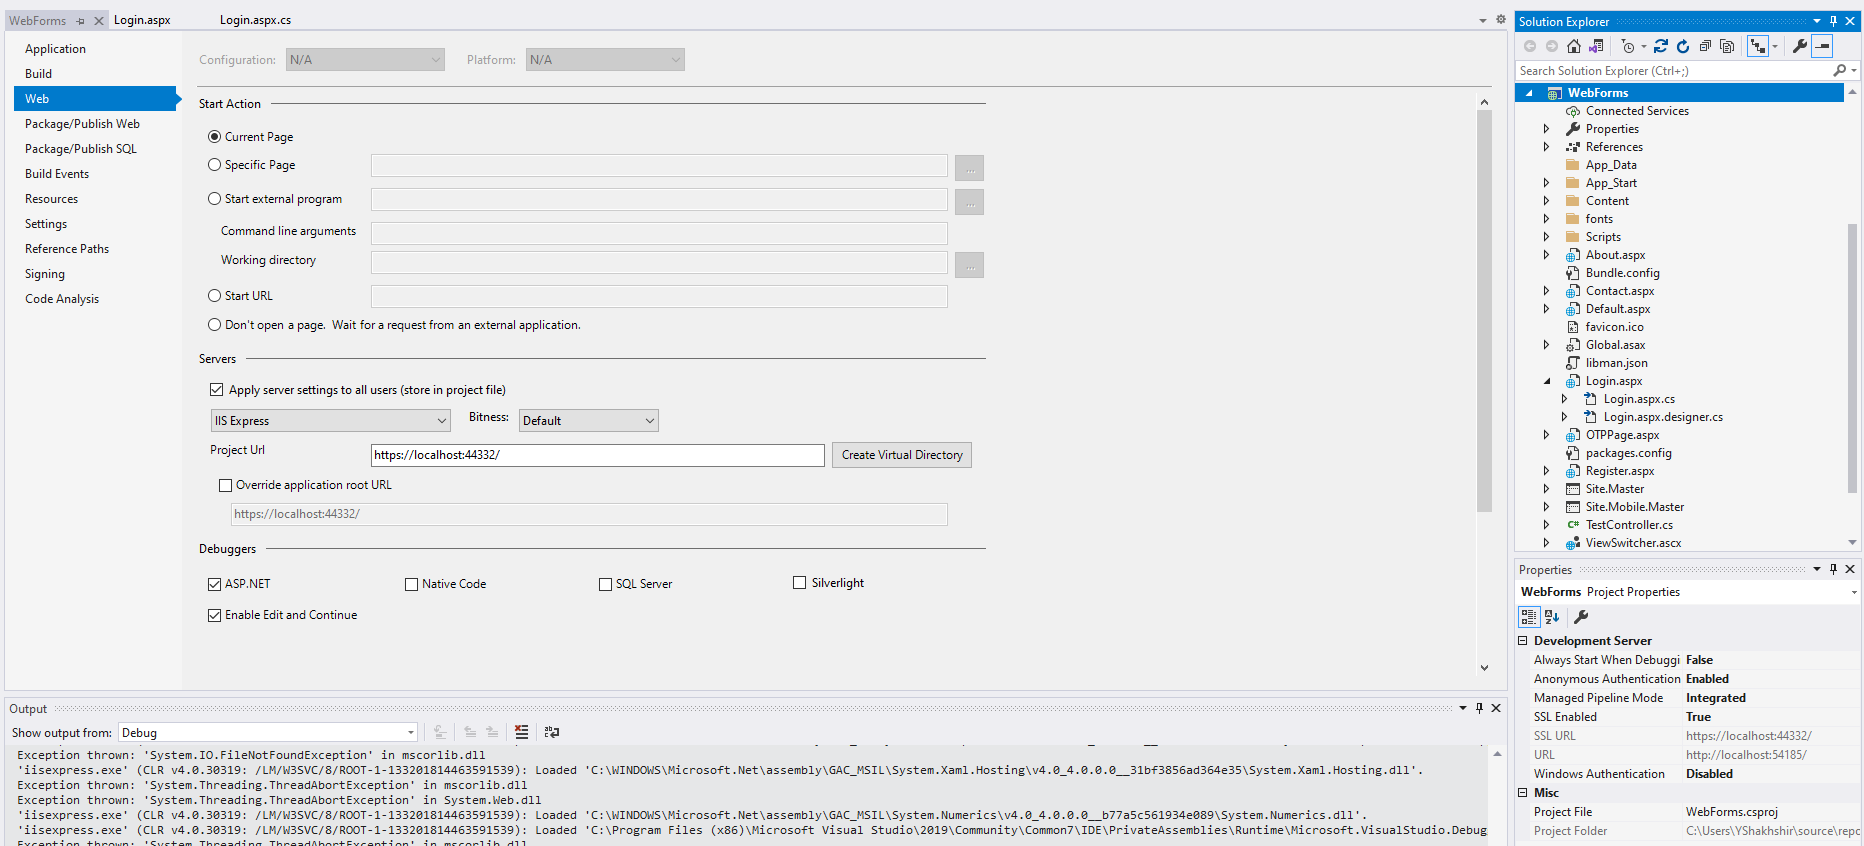
Task: Select the Current Page radio button
Action: 214,137
